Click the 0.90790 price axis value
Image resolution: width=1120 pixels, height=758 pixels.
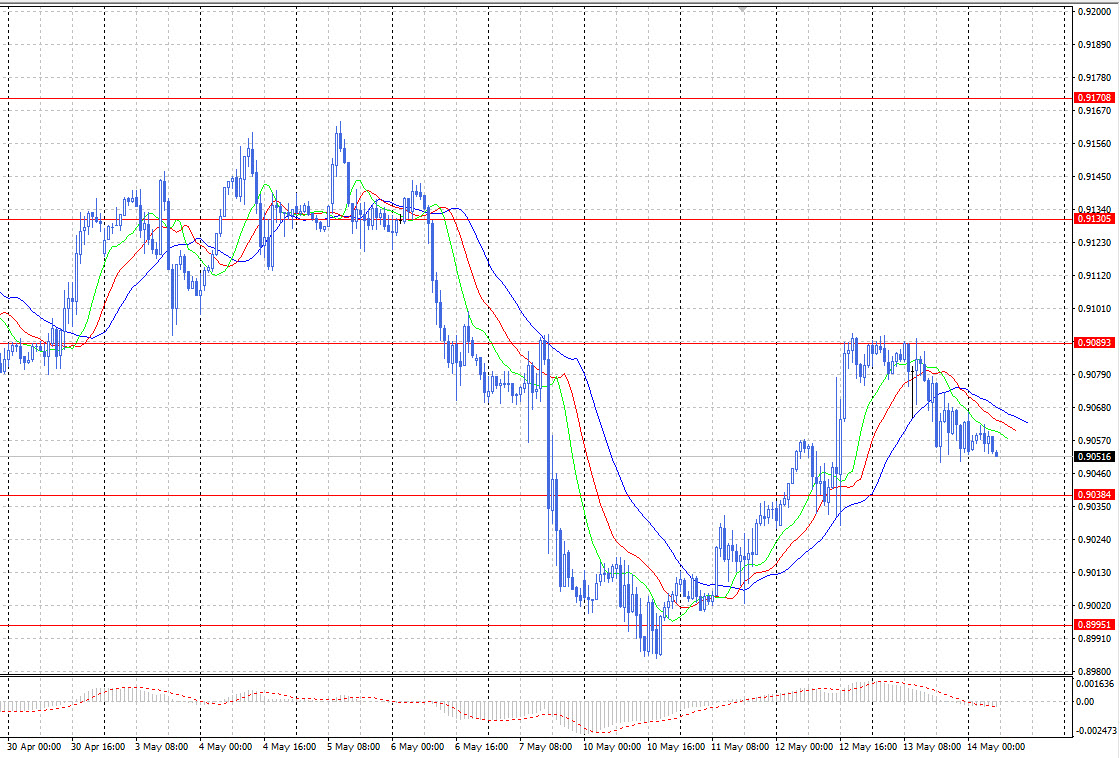point(1094,375)
